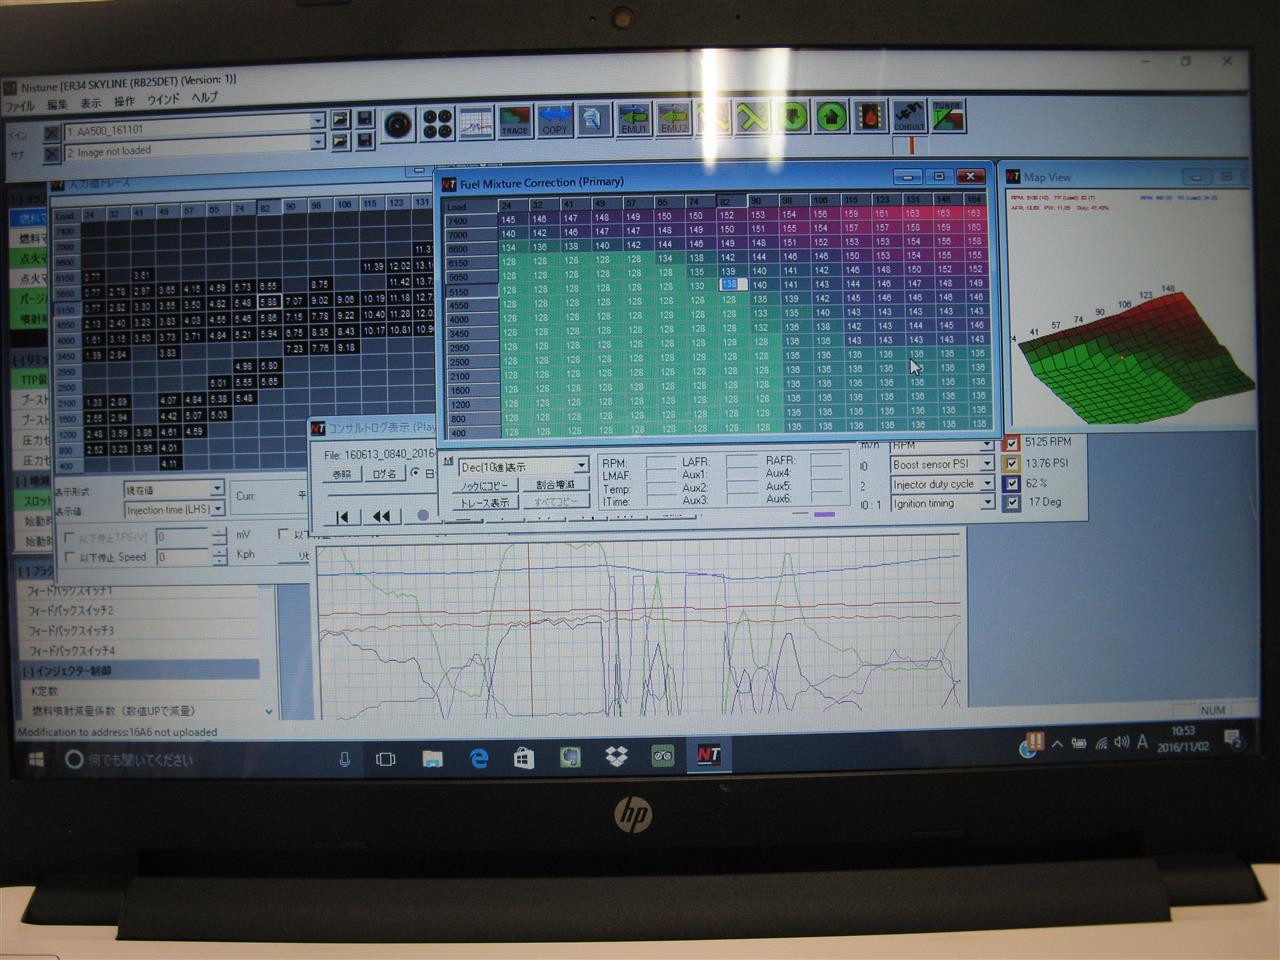Close the sub image with X button
Viewport: 1280px width, 960px height.
coord(51,153)
